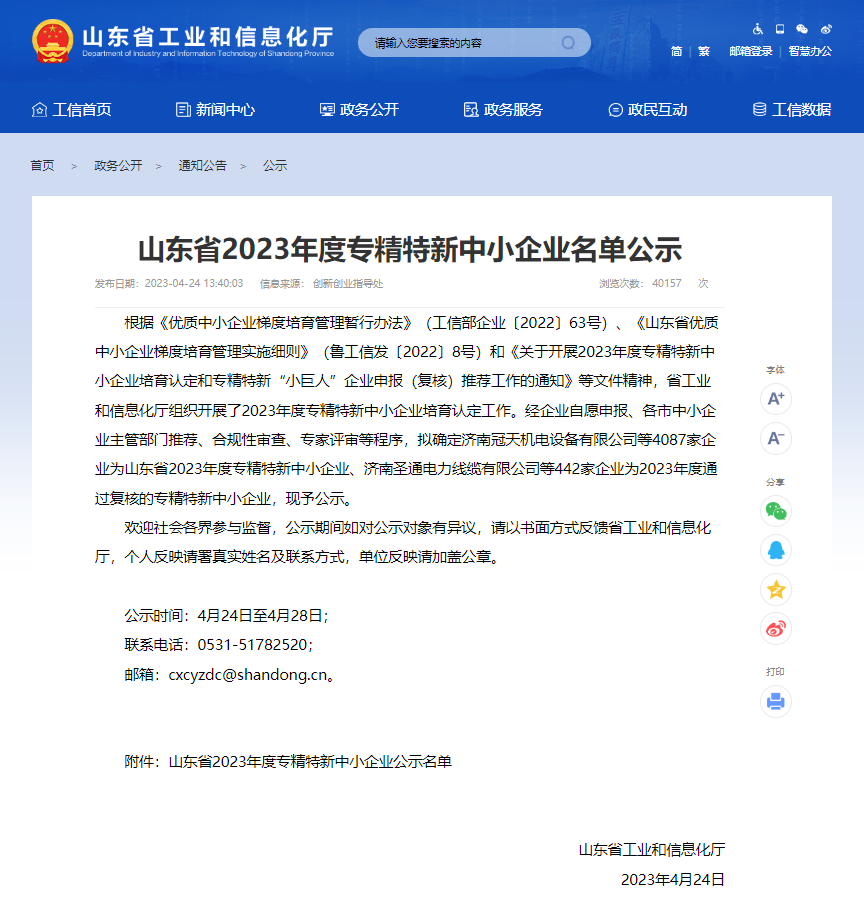The image size is (864, 905).
Task: Click the search magnifier icon
Action: (568, 43)
